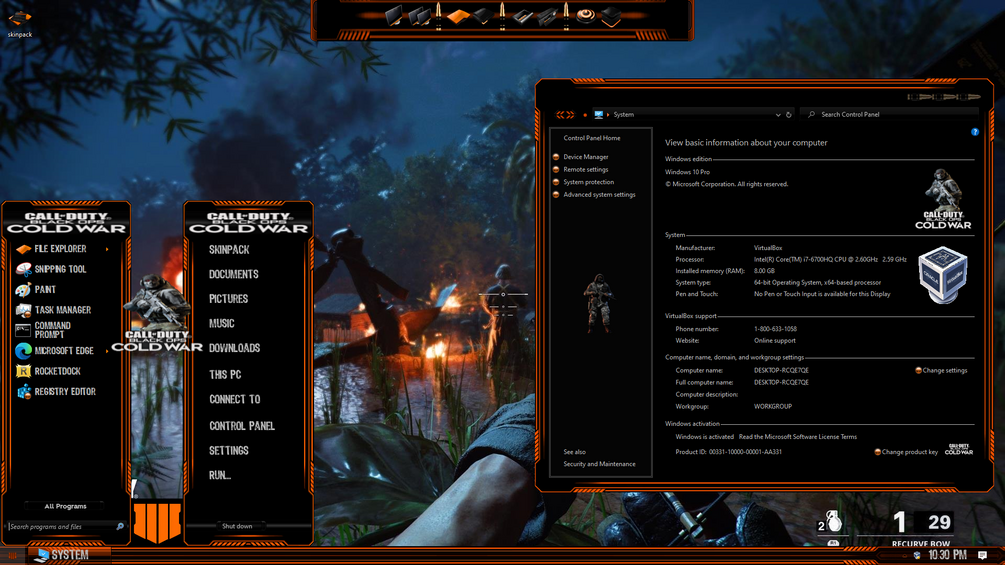Click All Programs button
The image size is (1005, 565).
65,506
